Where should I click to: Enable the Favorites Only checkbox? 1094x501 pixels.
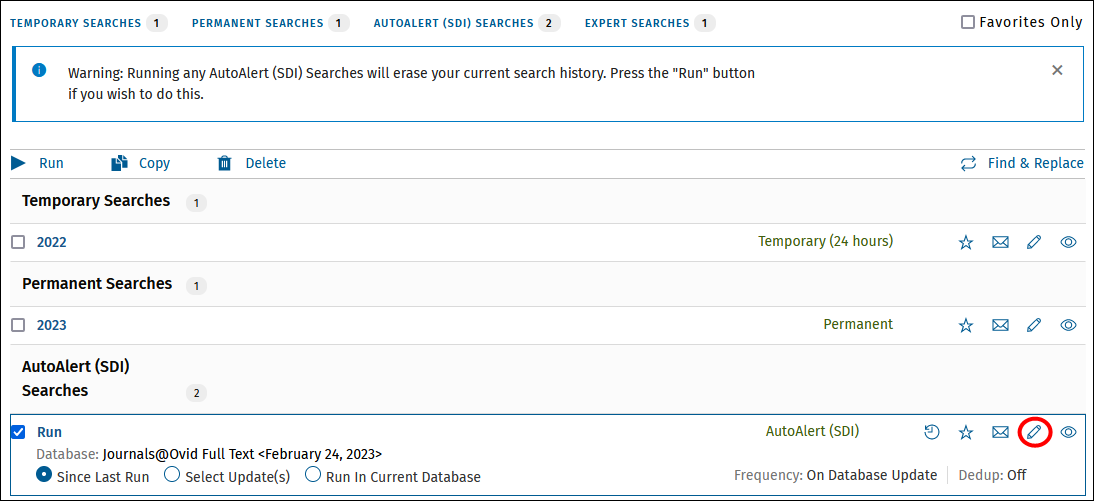coord(968,22)
